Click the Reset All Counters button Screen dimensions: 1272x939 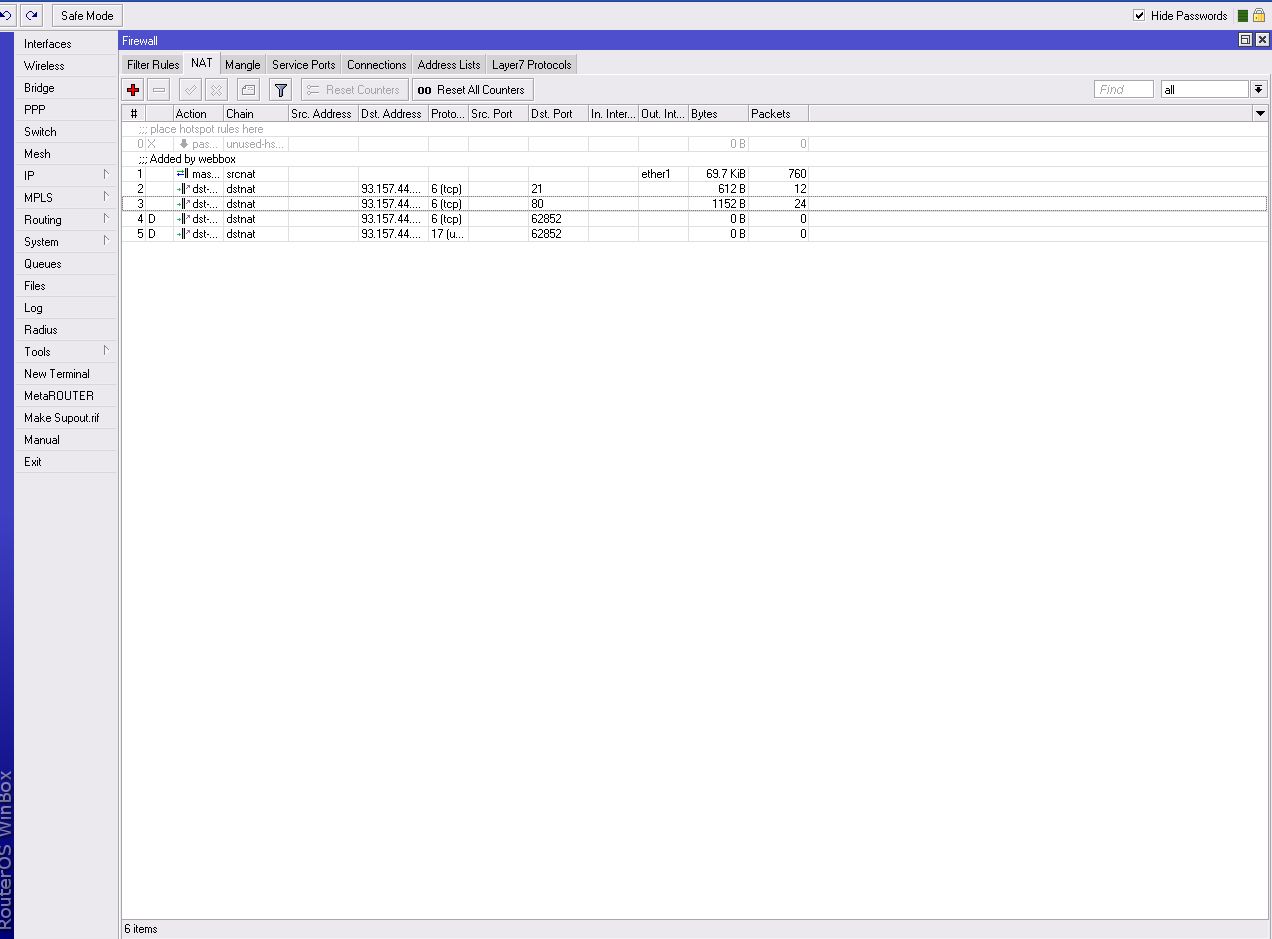click(472, 90)
